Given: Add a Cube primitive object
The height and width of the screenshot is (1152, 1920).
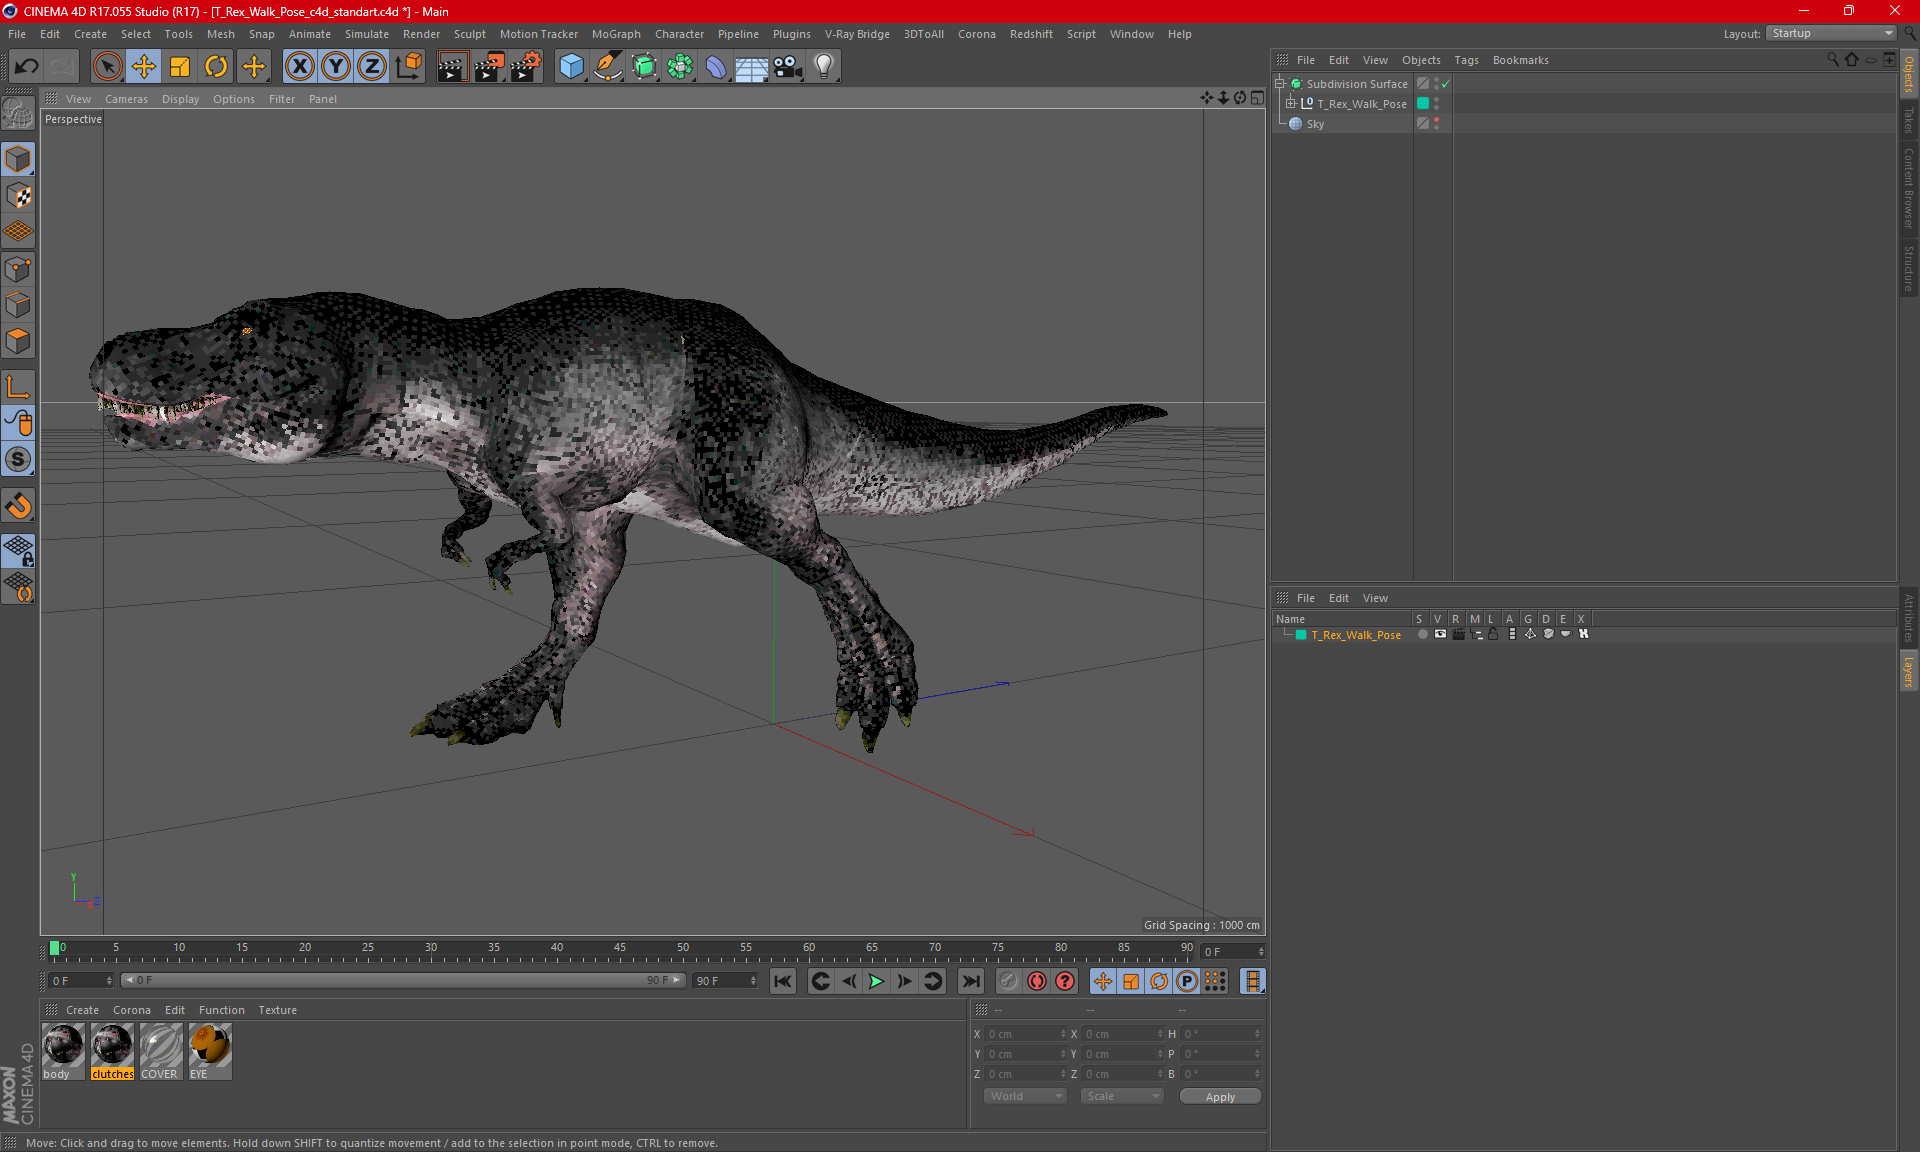Looking at the screenshot, I should (571, 67).
